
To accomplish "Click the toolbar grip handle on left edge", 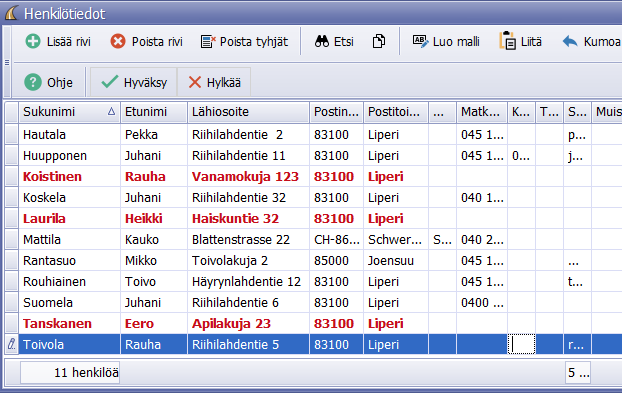I will point(7,62).
